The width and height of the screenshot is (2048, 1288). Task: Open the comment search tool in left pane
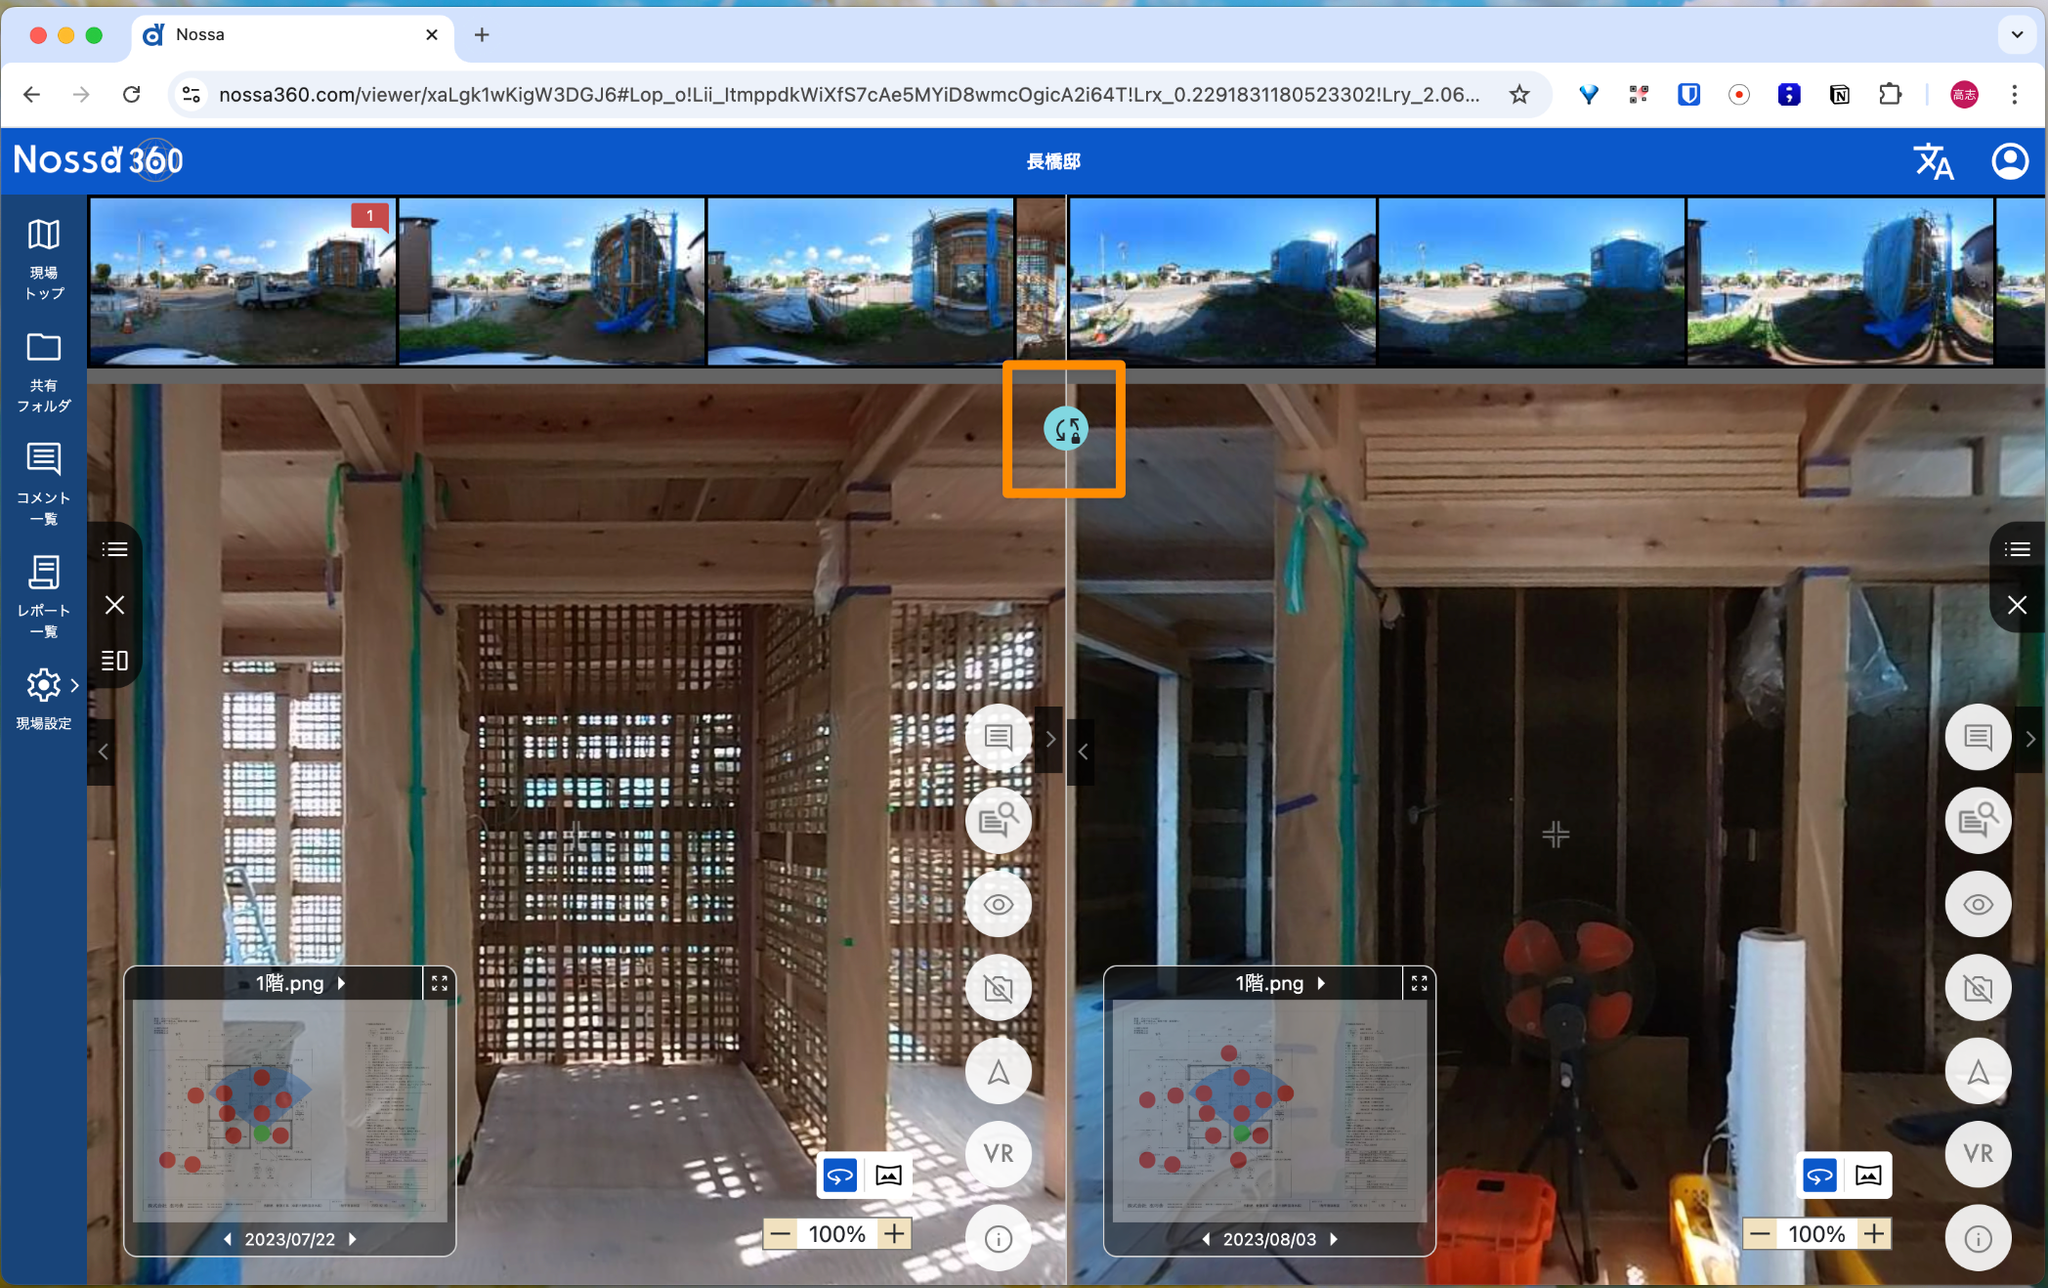coord(998,821)
